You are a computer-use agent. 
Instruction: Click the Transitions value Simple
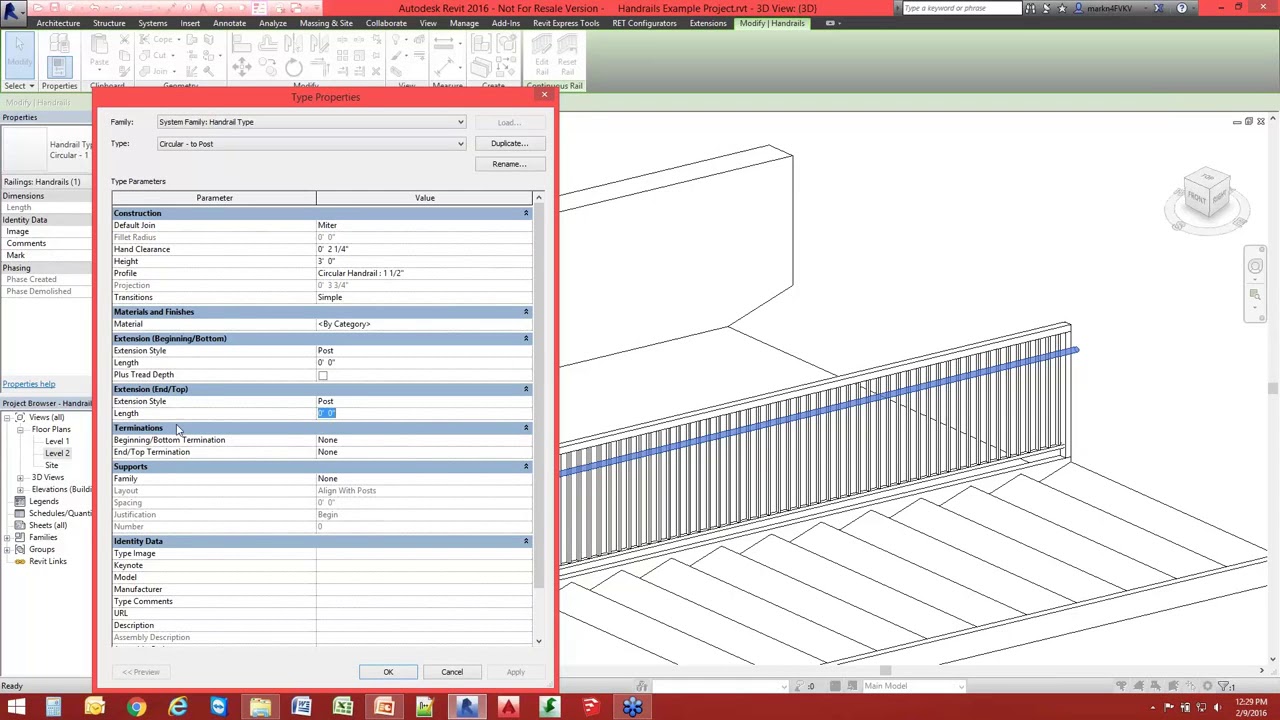click(424, 297)
